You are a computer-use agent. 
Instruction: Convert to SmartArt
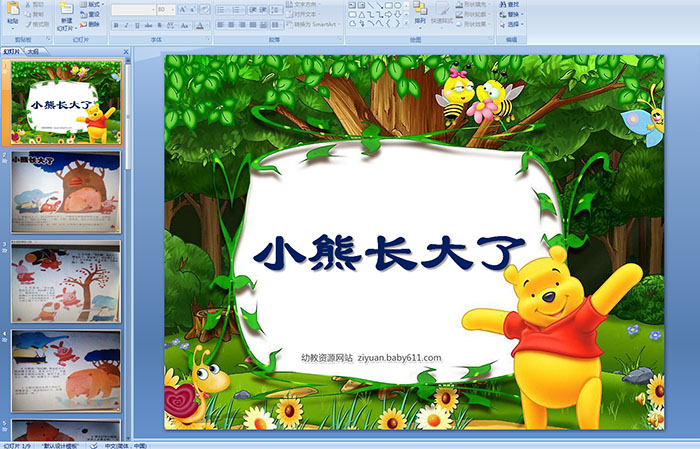coord(312,24)
